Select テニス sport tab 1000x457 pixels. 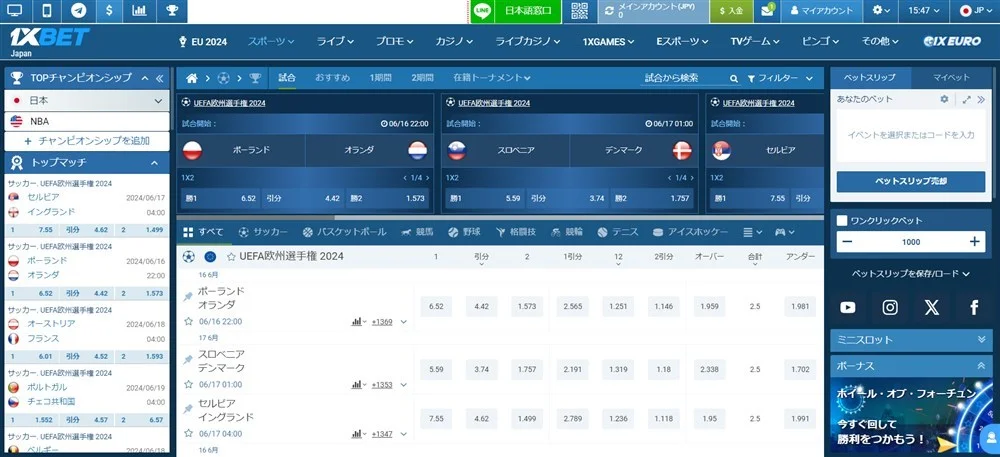click(618, 232)
